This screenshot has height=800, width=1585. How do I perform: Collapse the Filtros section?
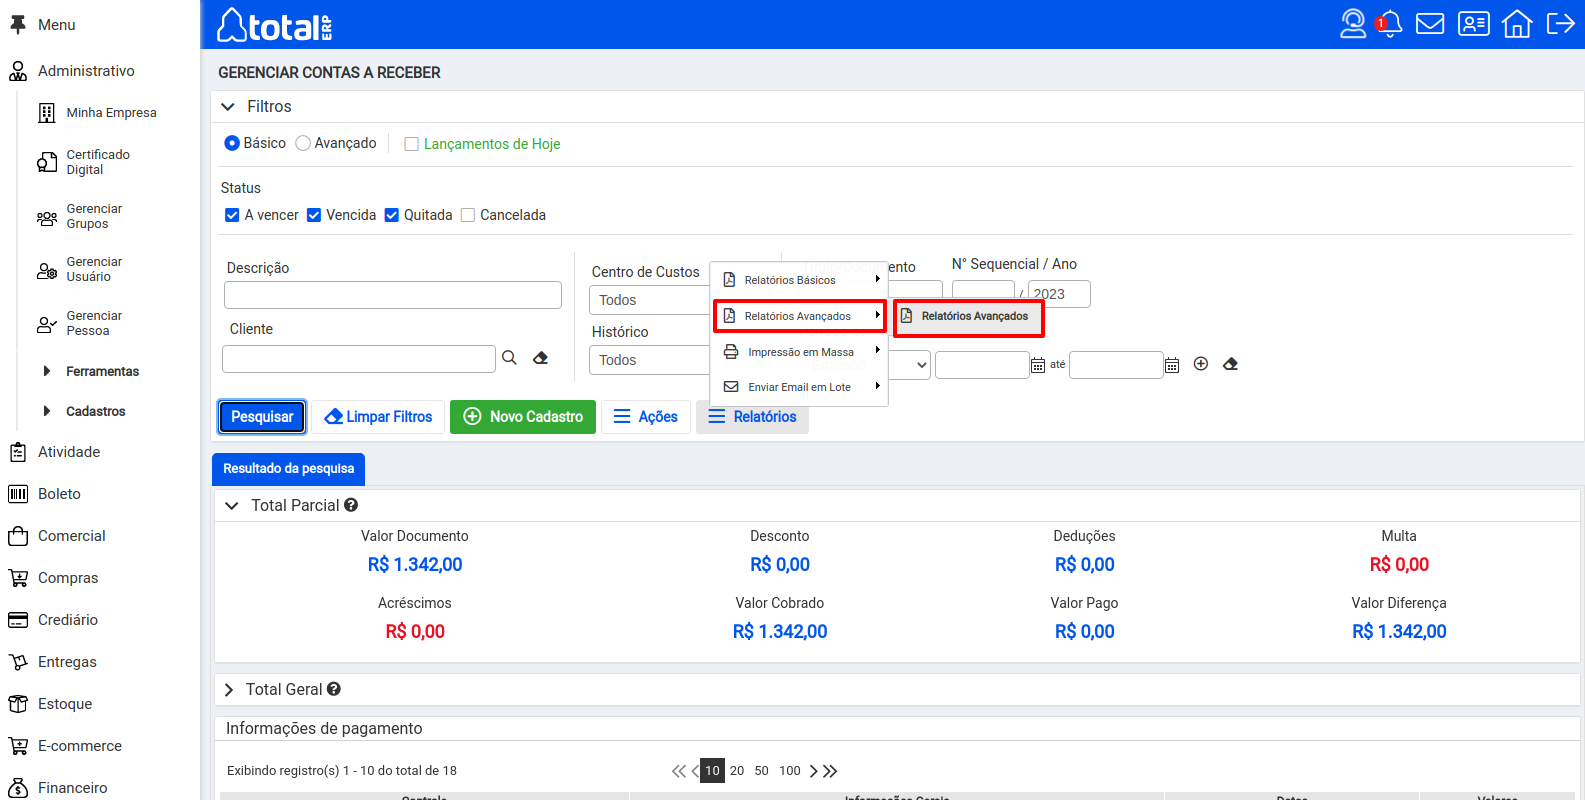(228, 107)
